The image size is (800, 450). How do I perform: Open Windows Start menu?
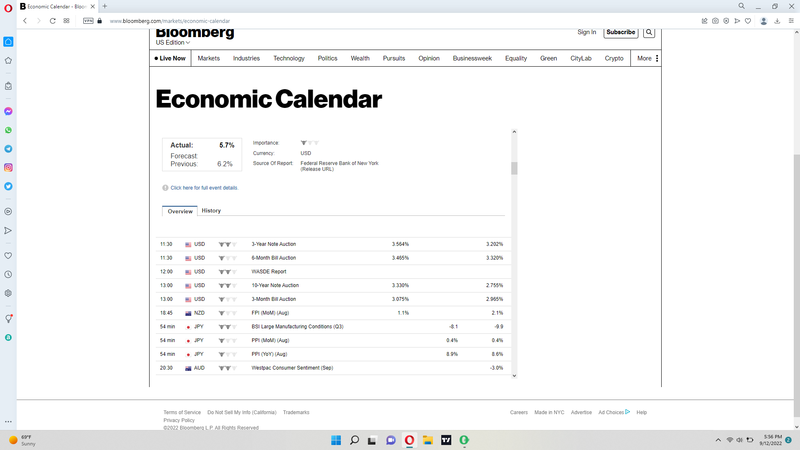(x=336, y=440)
